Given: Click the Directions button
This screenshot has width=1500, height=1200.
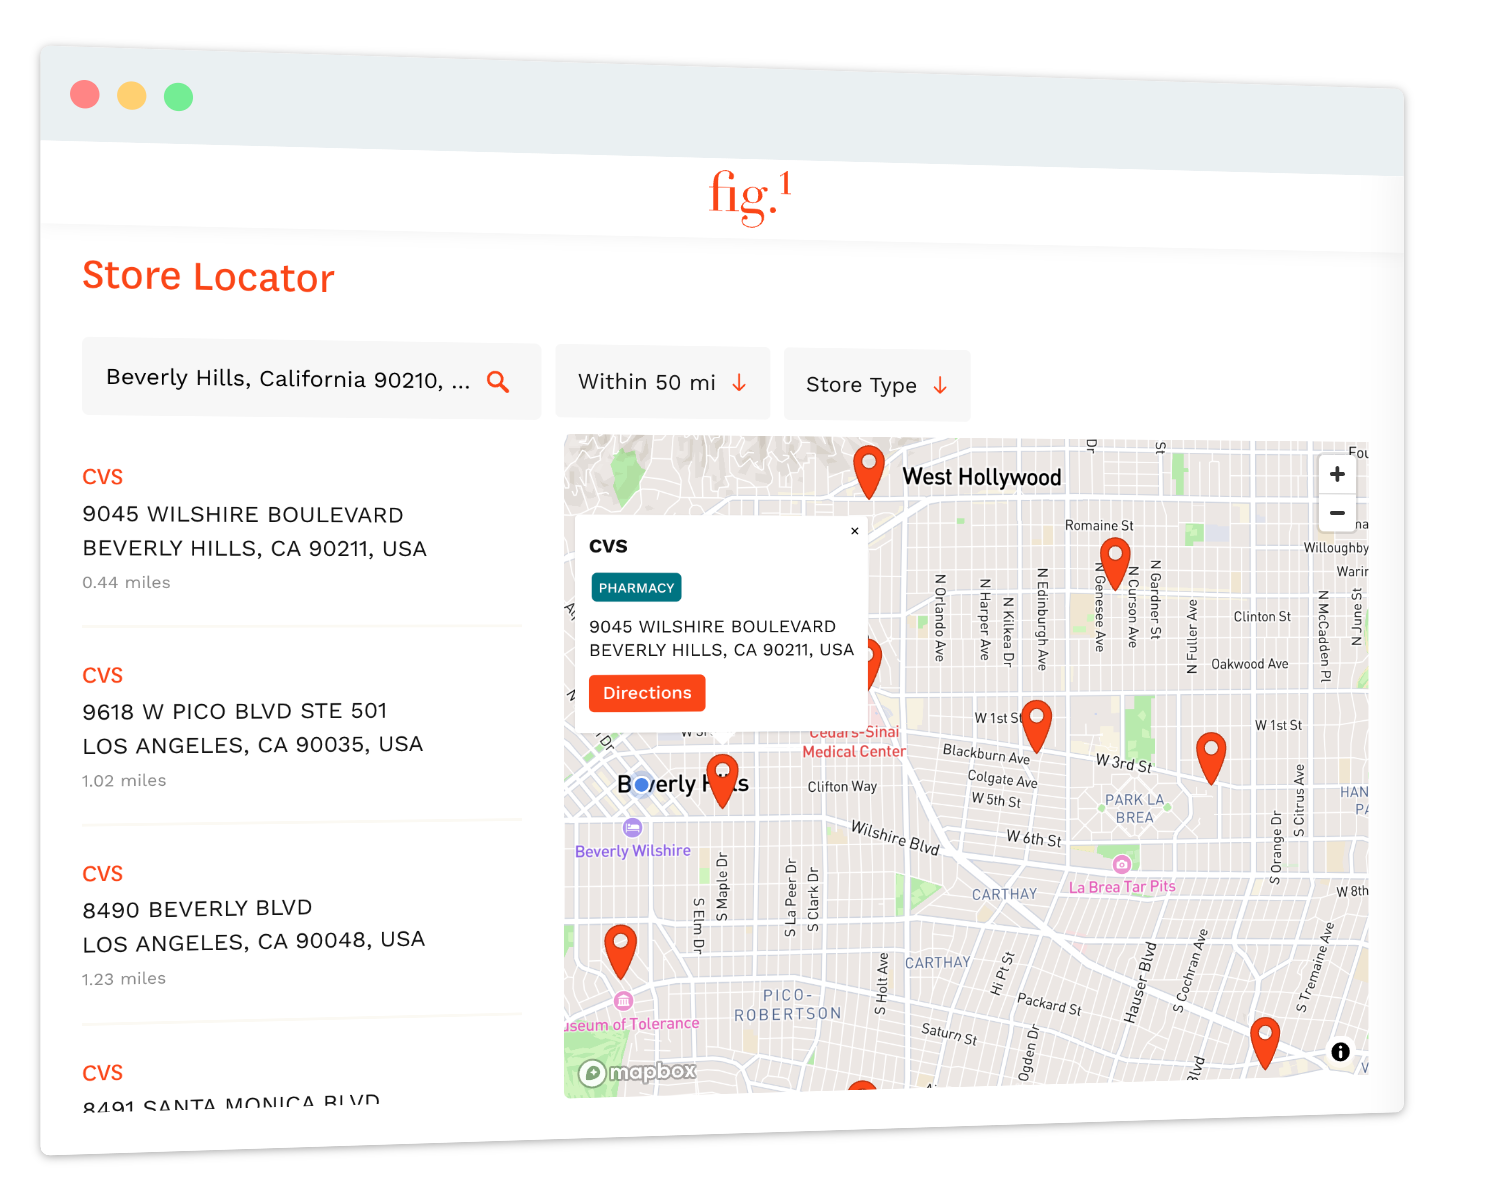Looking at the screenshot, I should [647, 693].
